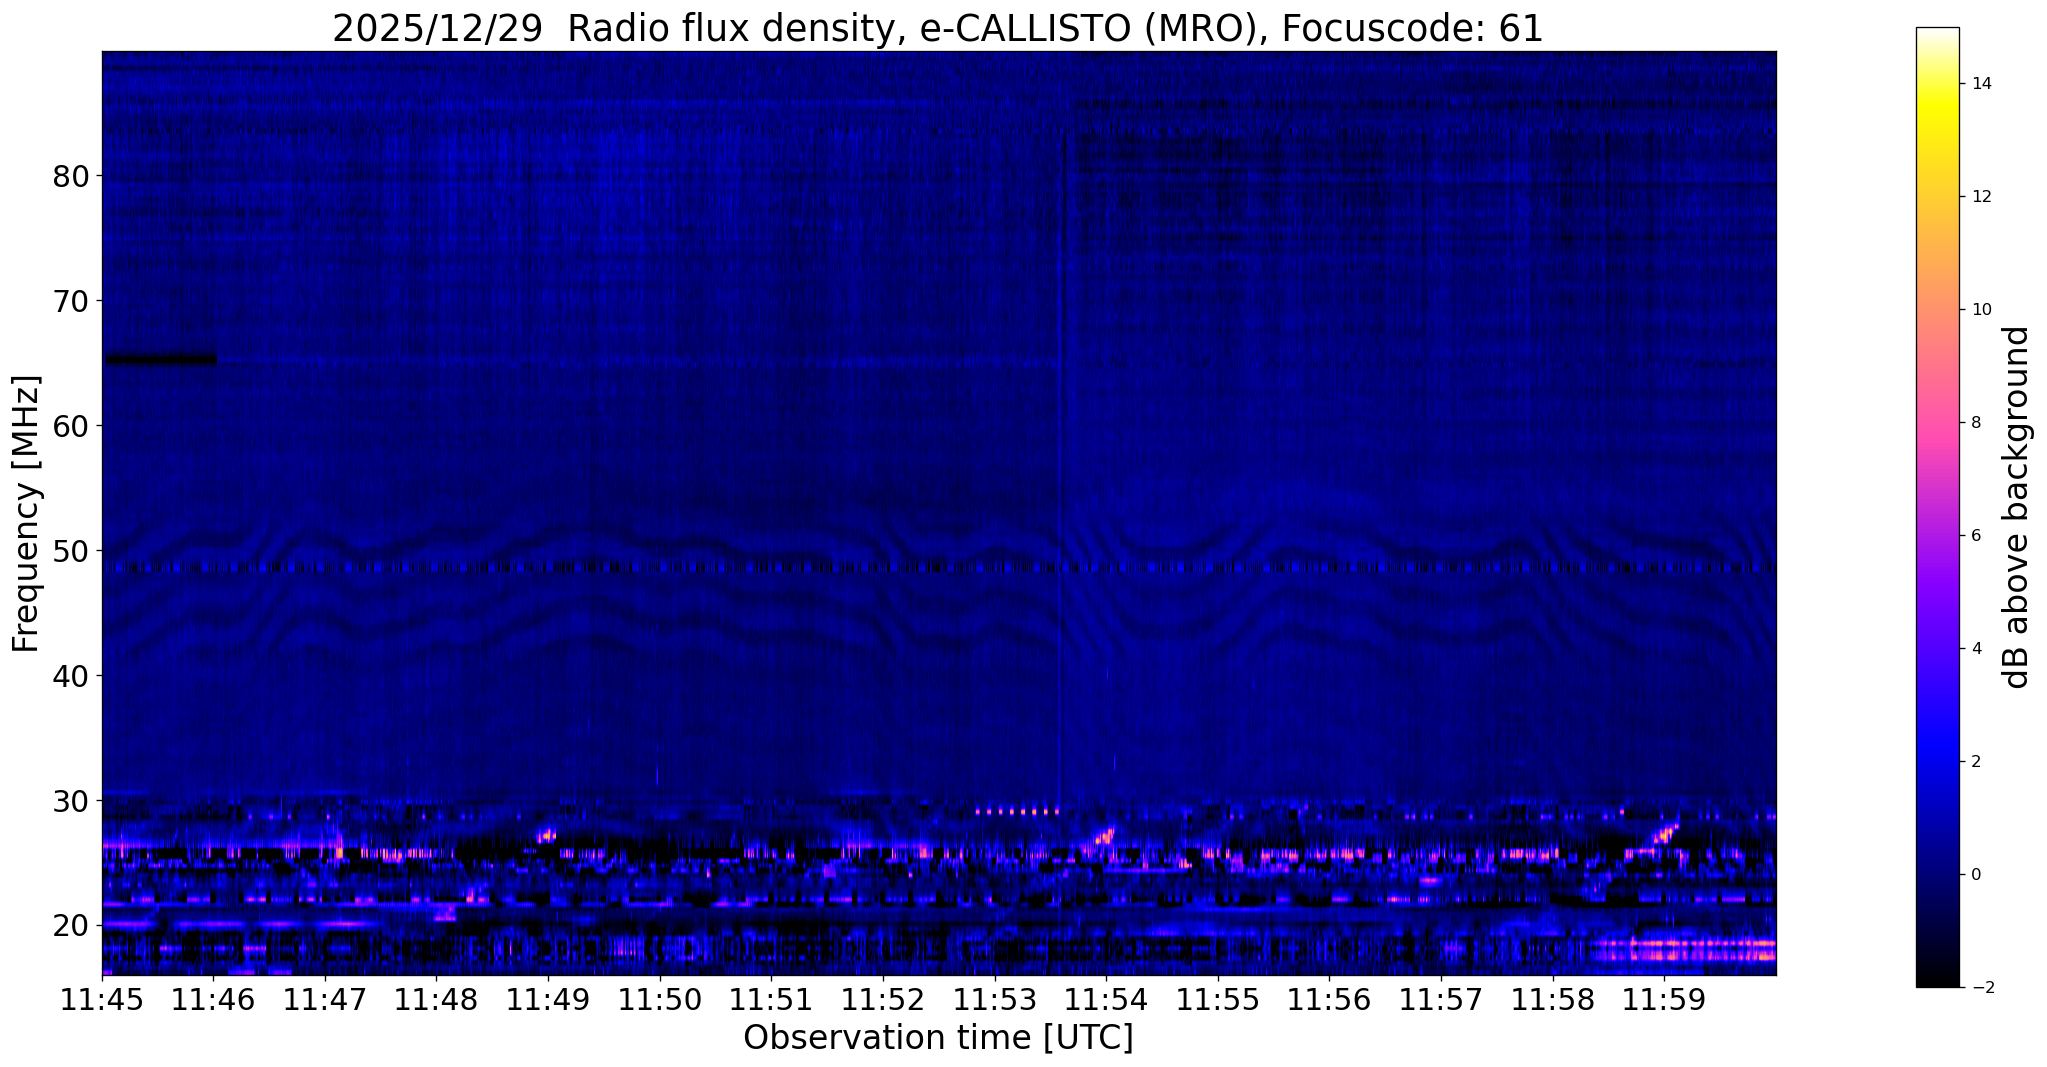
Task: Click the 11:52 time tick label
Action: click(x=883, y=999)
